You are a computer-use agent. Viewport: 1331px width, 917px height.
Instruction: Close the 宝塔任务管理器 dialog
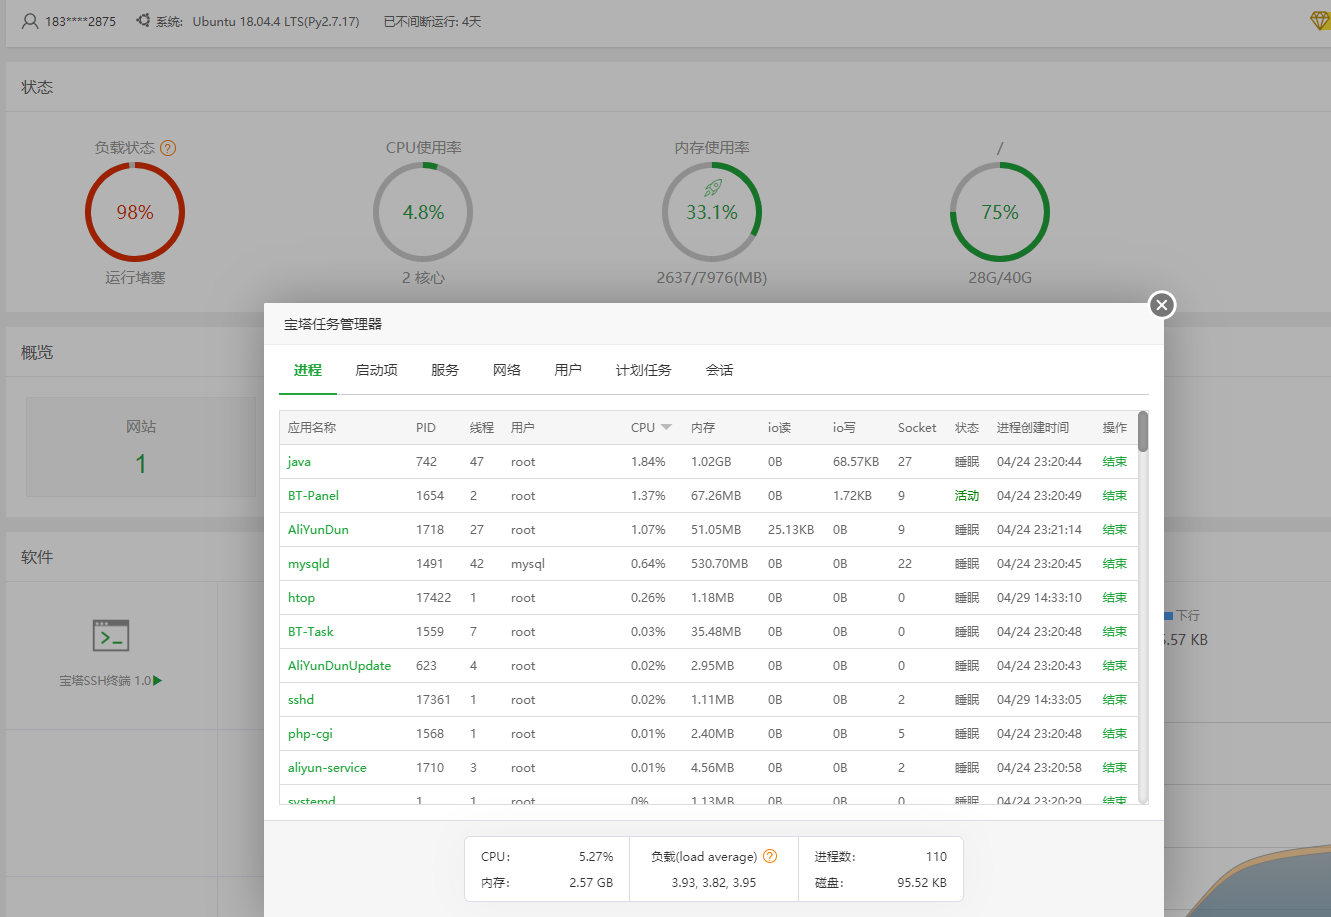click(1161, 305)
